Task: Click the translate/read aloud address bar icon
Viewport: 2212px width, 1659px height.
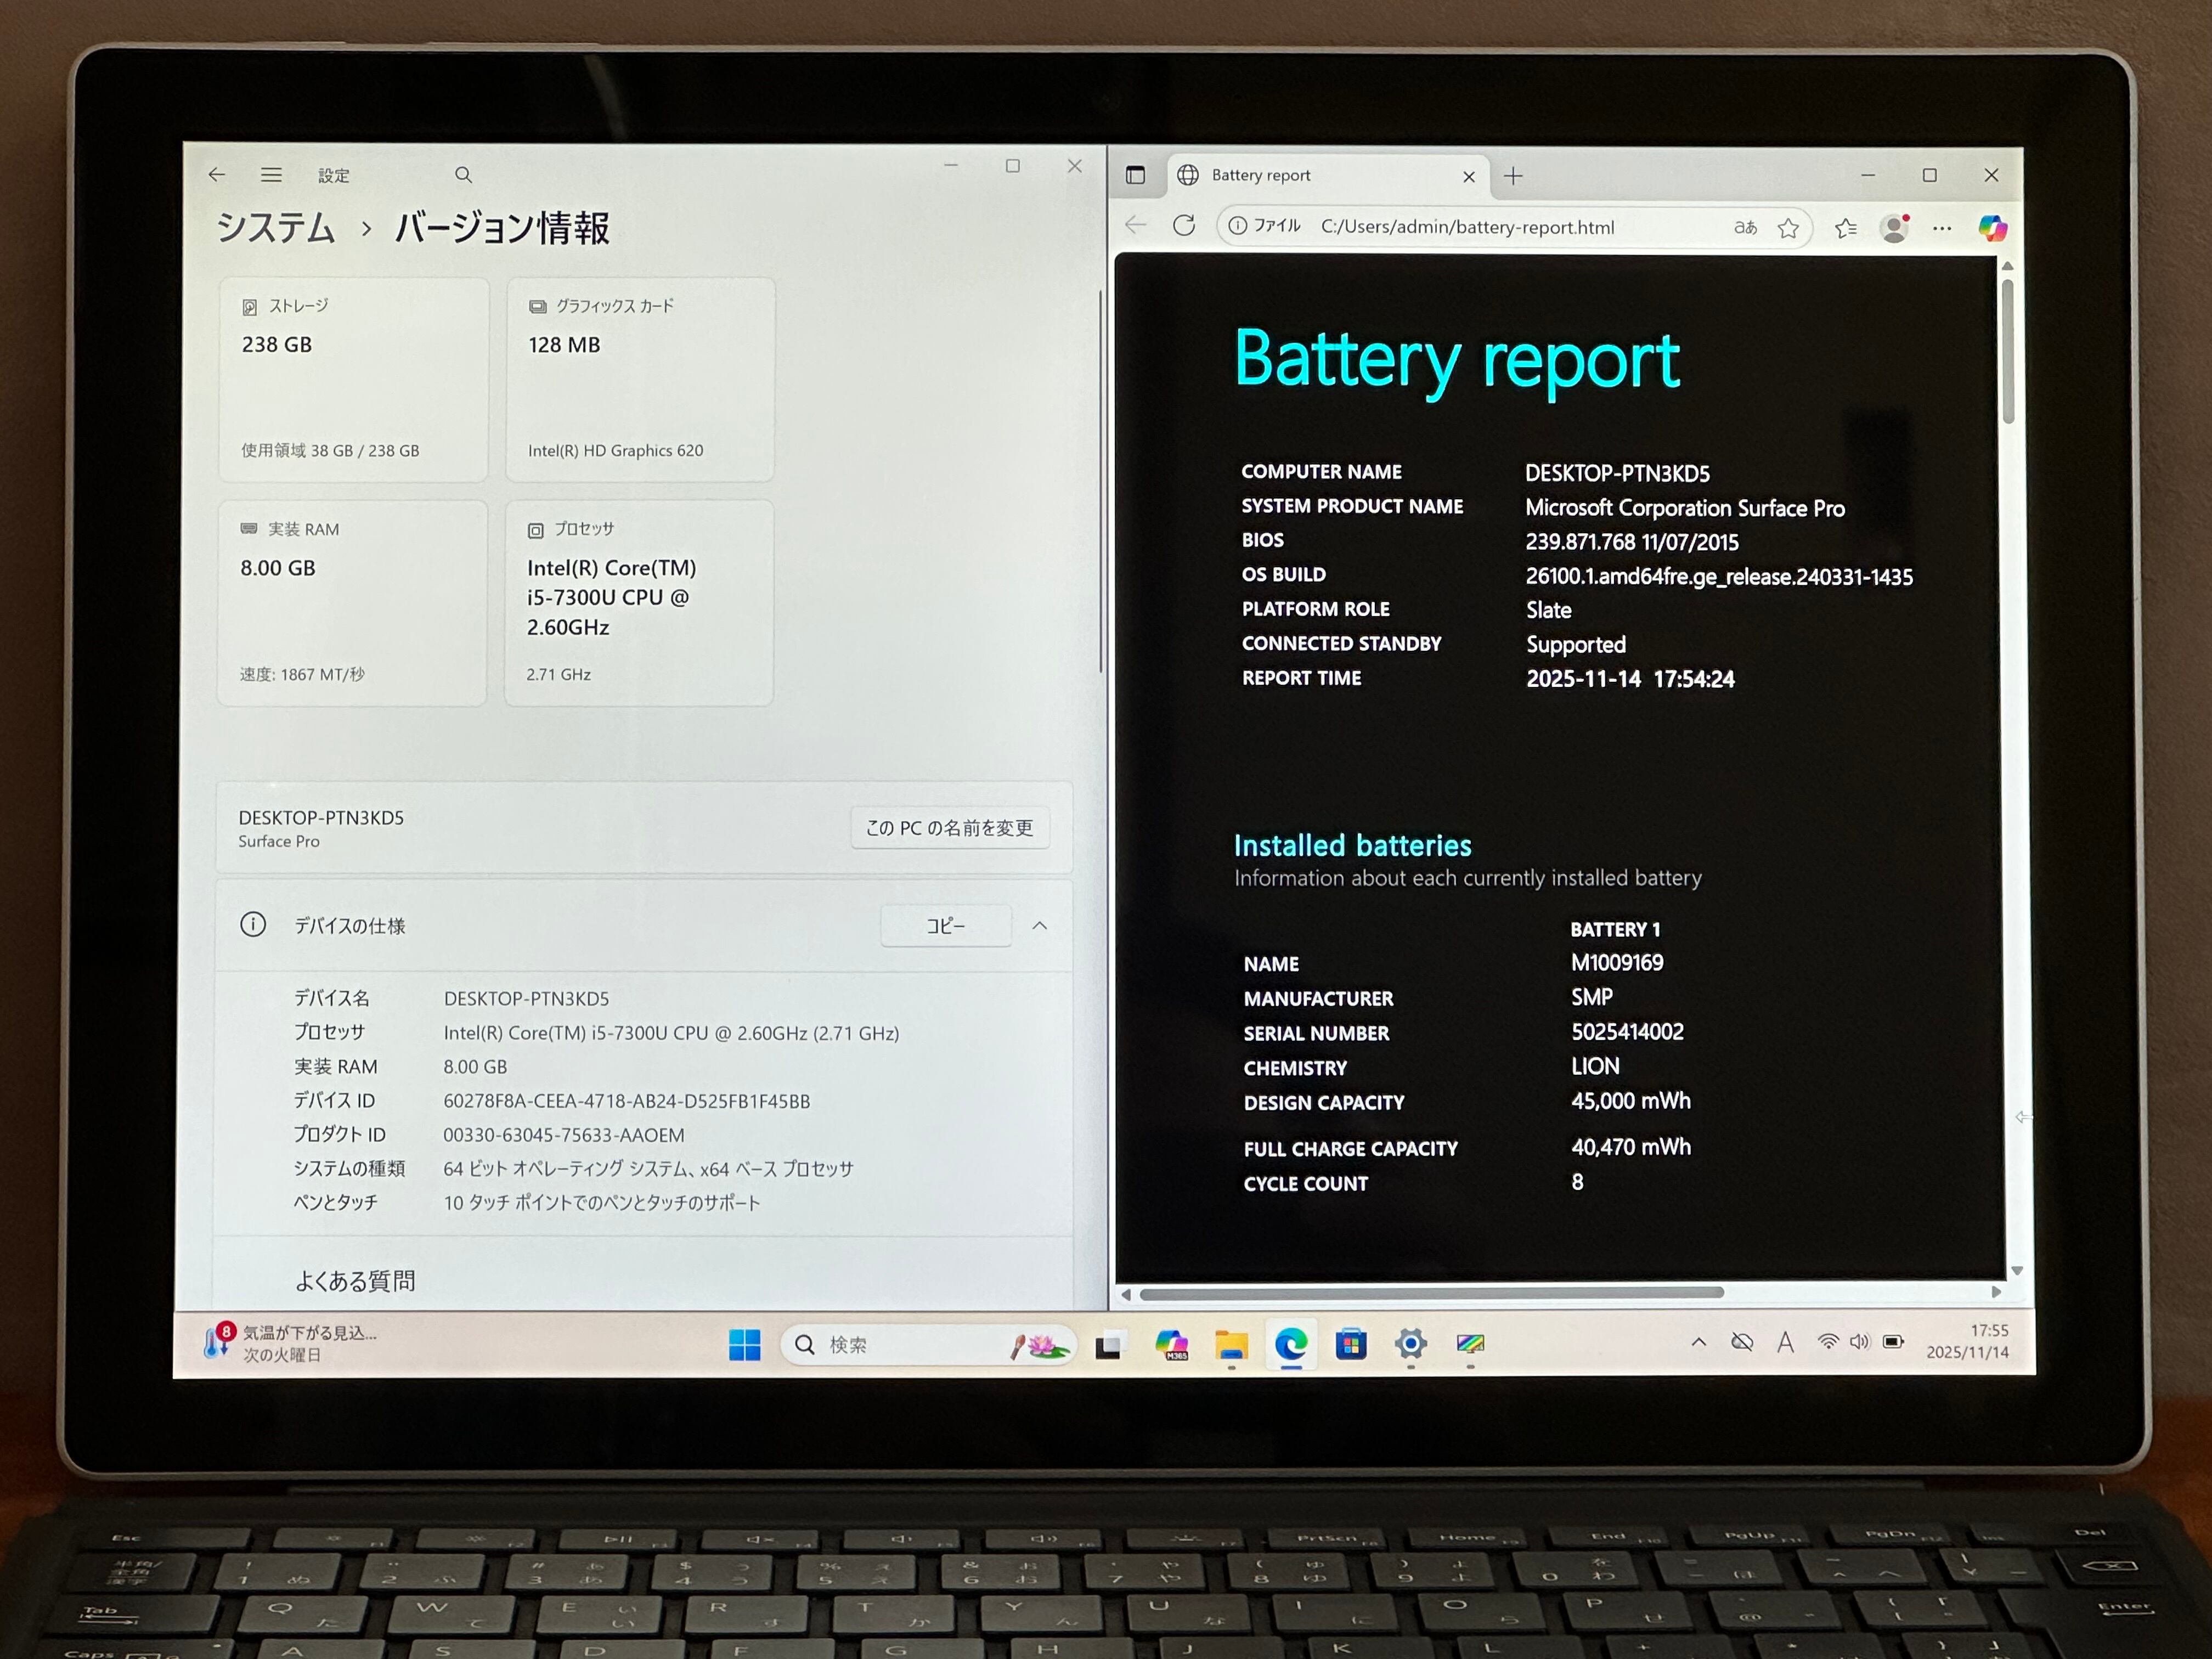Action: point(1745,228)
